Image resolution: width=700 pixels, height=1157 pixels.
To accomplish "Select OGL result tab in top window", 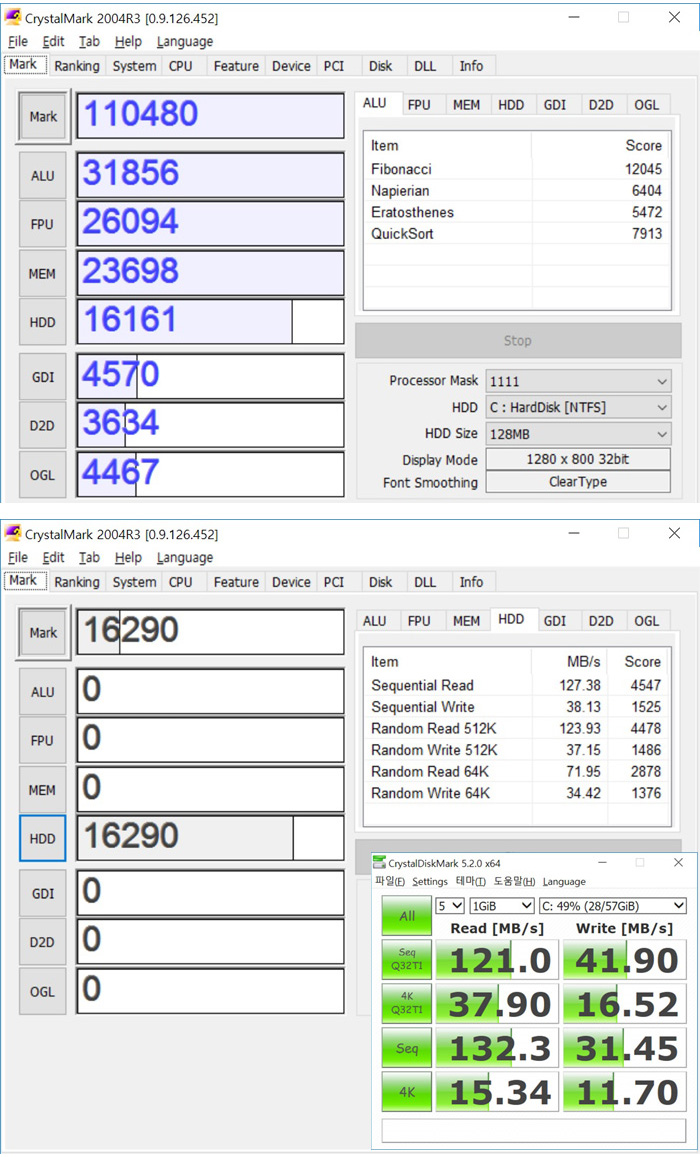I will (x=647, y=105).
